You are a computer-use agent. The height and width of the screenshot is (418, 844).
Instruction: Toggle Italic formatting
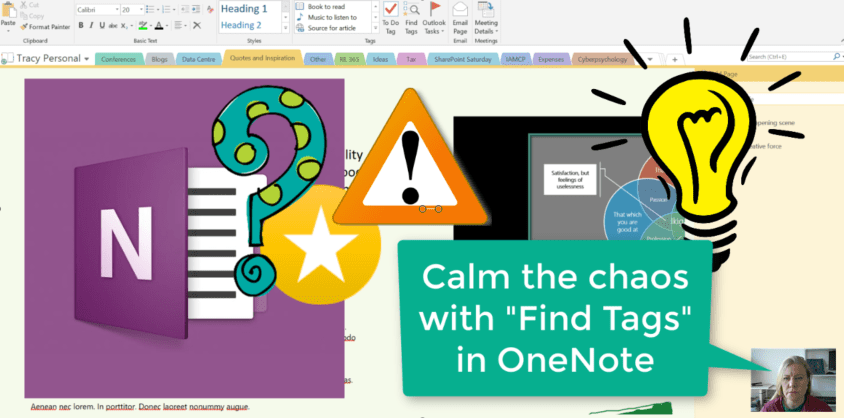[x=91, y=25]
